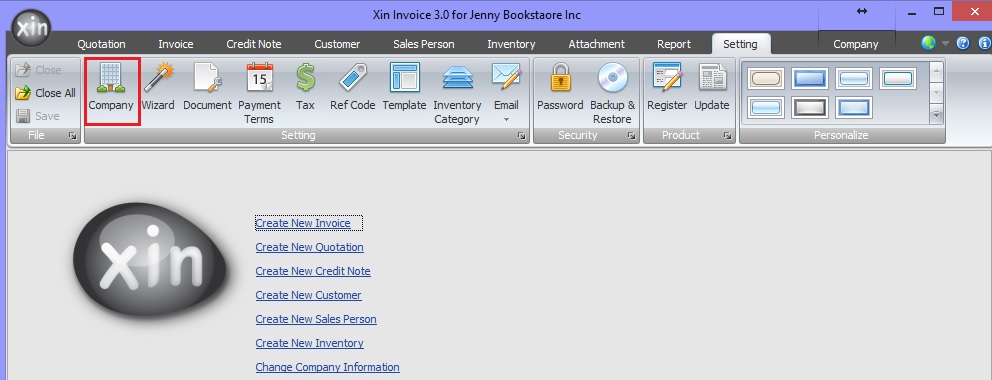Screen dimensions: 992x380
Task: Click the Create New Sales Person link
Action: tap(316, 319)
